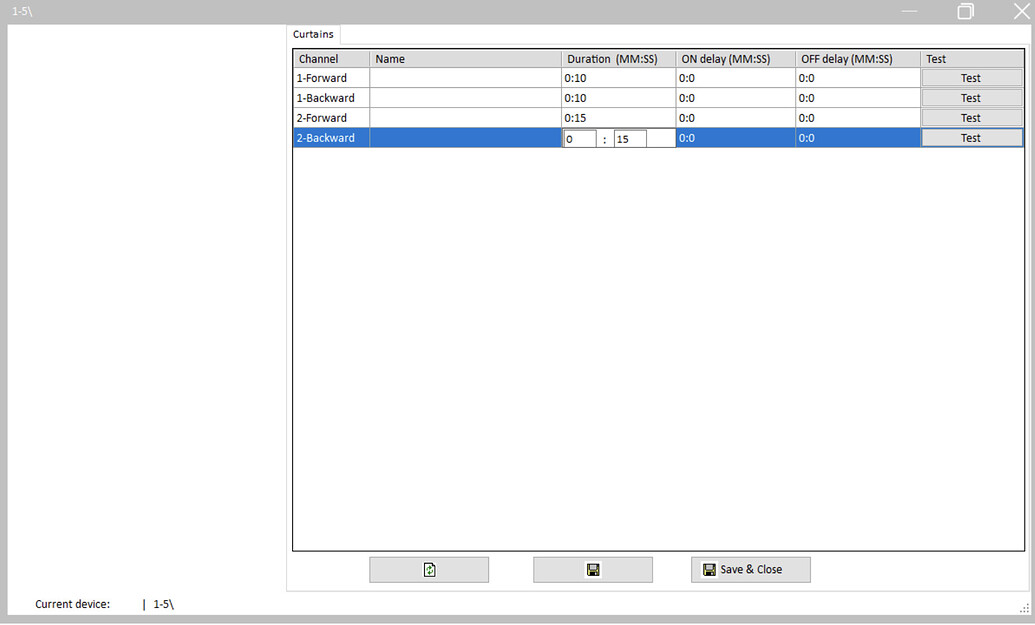Click ON delay cell of 2-Backward

click(x=735, y=138)
